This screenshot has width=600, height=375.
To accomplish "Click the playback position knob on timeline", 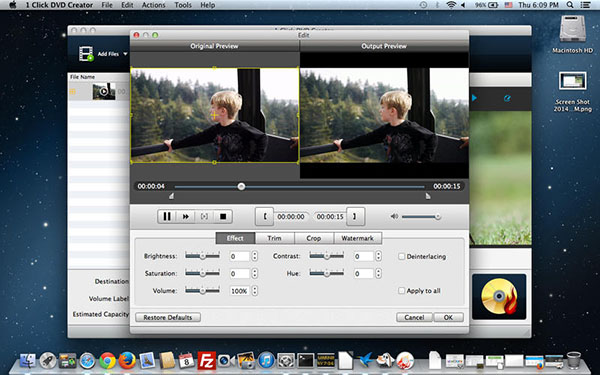I will (x=241, y=186).
